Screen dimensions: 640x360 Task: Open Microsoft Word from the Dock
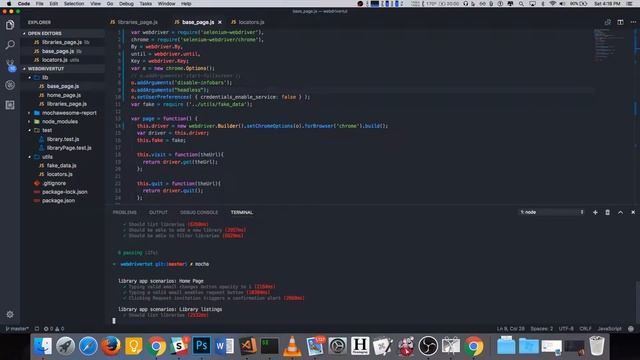[224, 346]
